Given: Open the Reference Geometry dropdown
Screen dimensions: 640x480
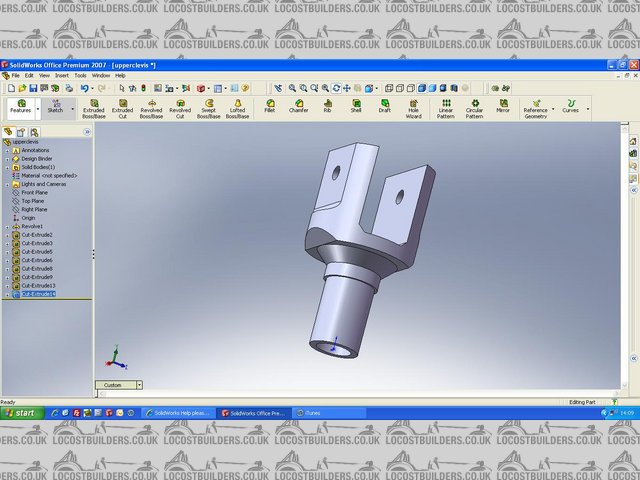Looking at the screenshot, I should coord(536,108).
